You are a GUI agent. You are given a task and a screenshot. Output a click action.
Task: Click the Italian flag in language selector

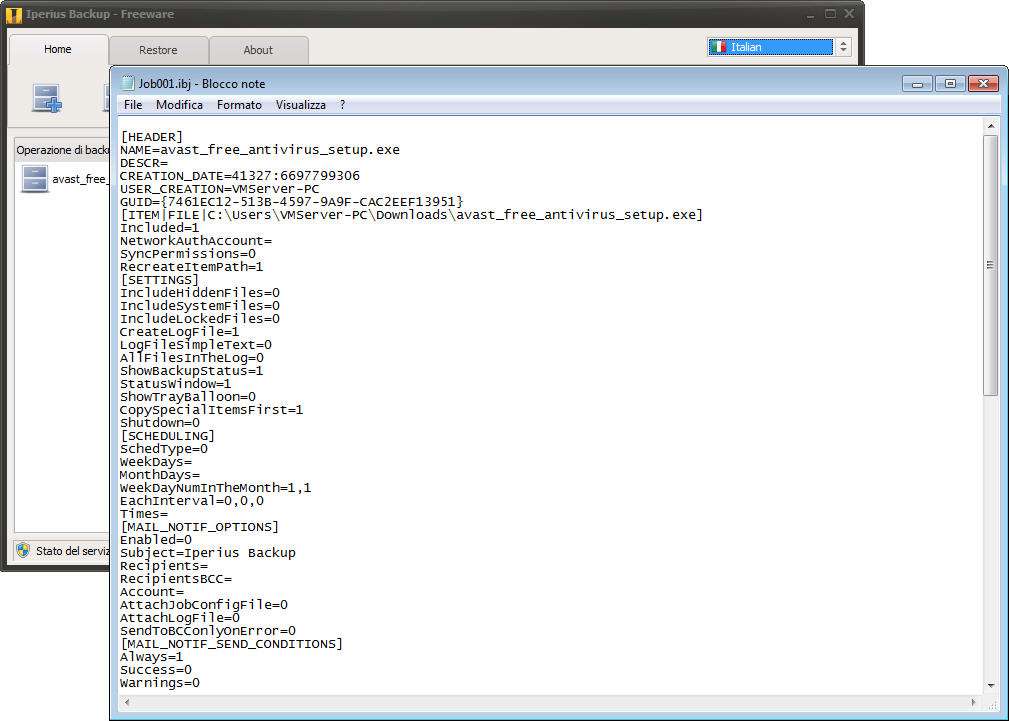point(718,47)
